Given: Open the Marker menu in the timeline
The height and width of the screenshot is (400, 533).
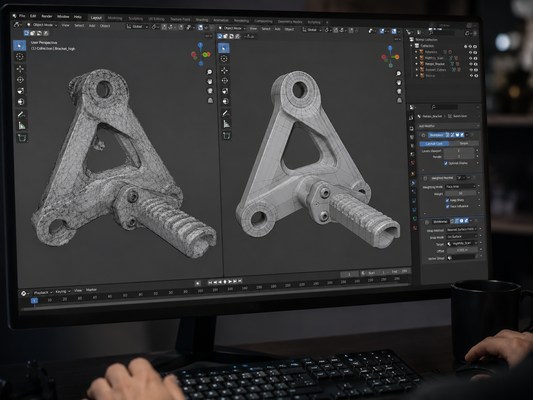Looking at the screenshot, I should click(x=91, y=290).
